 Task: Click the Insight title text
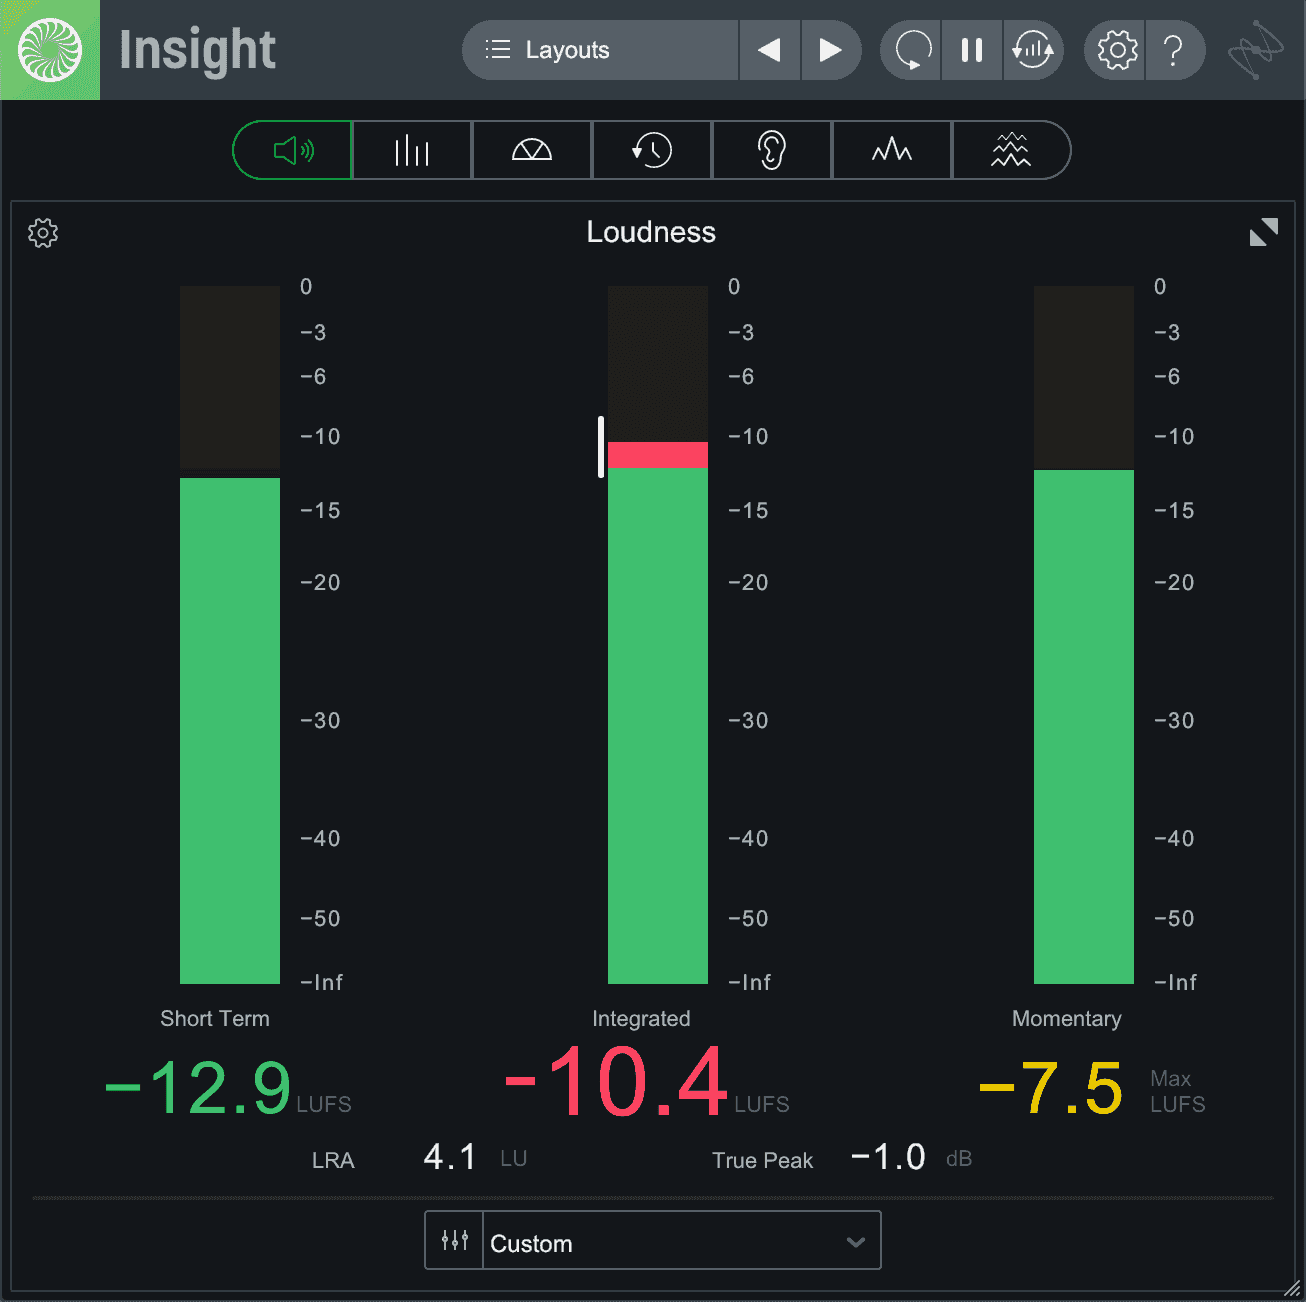[x=197, y=51]
